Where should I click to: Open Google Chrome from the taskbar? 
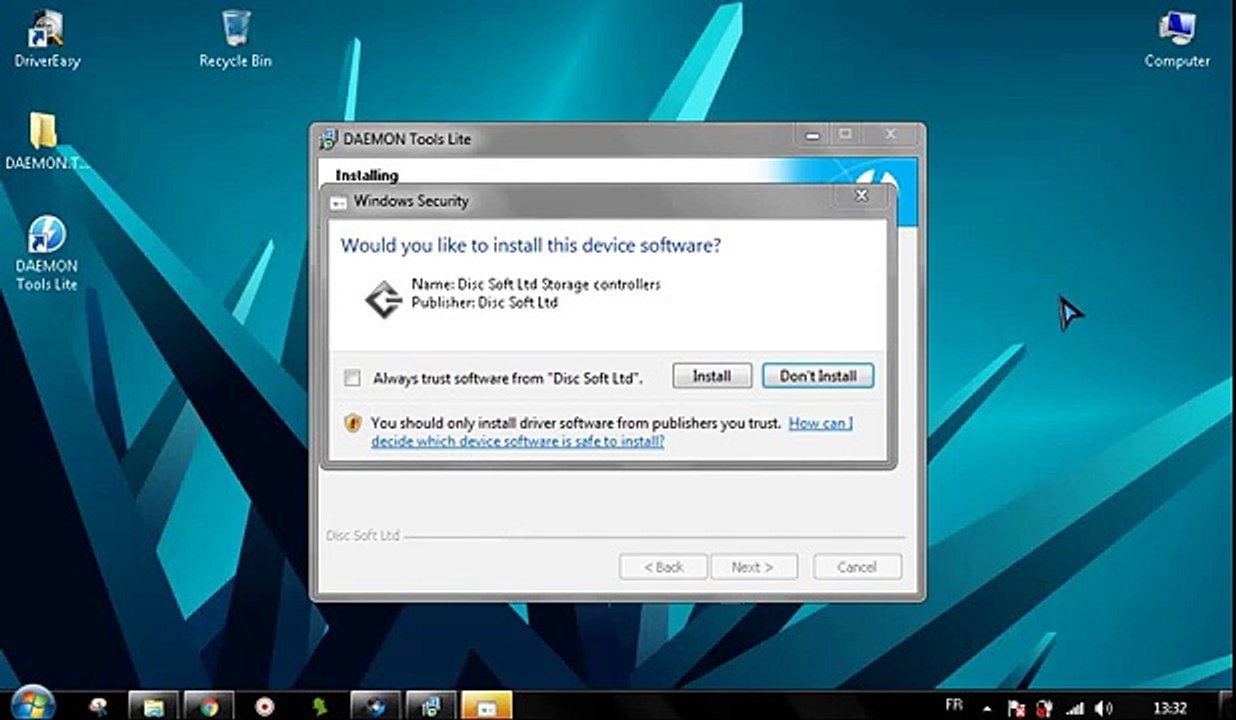(208, 706)
